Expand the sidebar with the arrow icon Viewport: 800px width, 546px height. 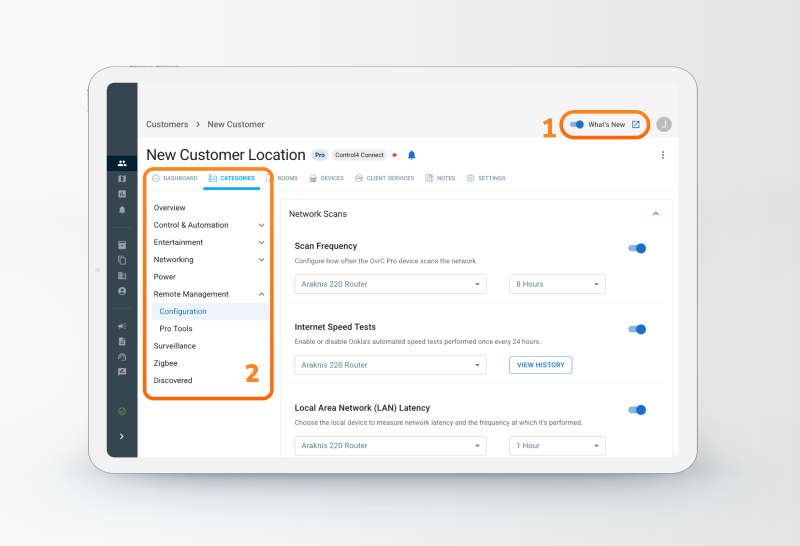pos(122,436)
